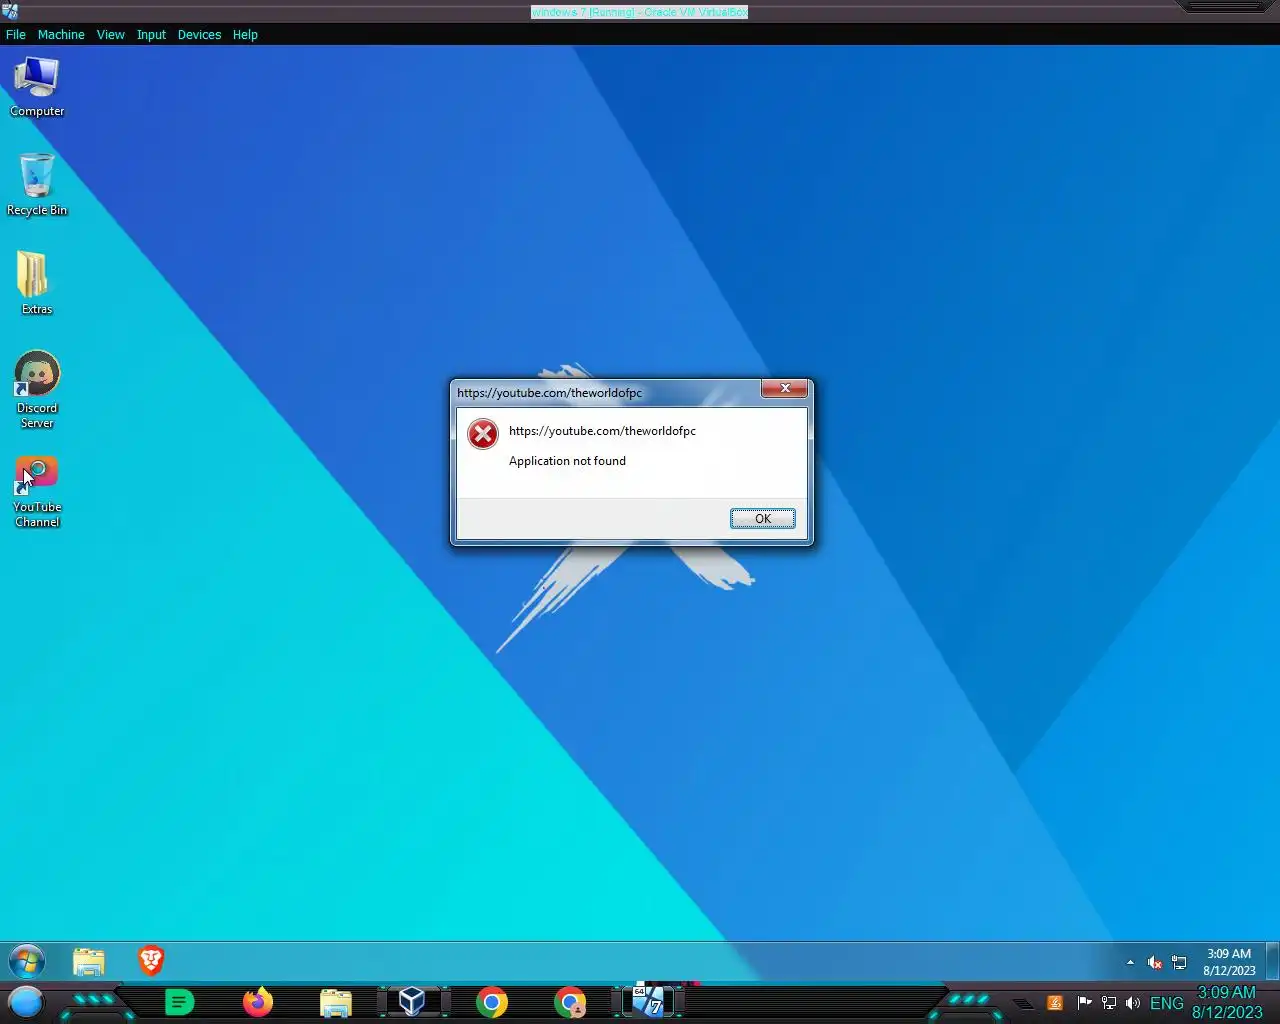
Task: Select the Recycle Bin icon
Action: (x=37, y=185)
